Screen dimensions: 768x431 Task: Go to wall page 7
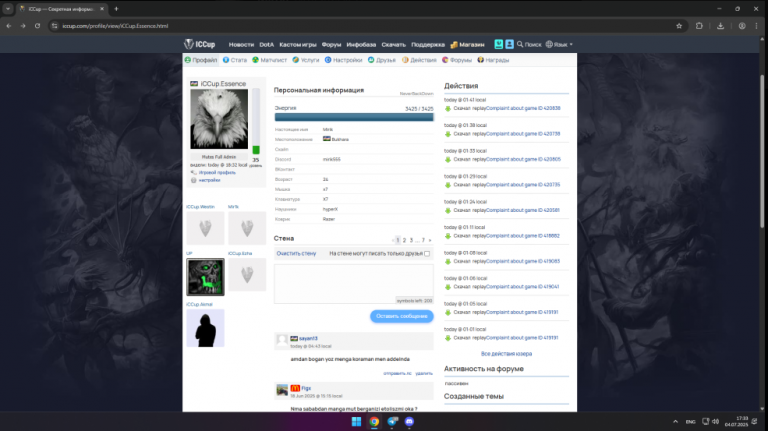(x=423, y=240)
